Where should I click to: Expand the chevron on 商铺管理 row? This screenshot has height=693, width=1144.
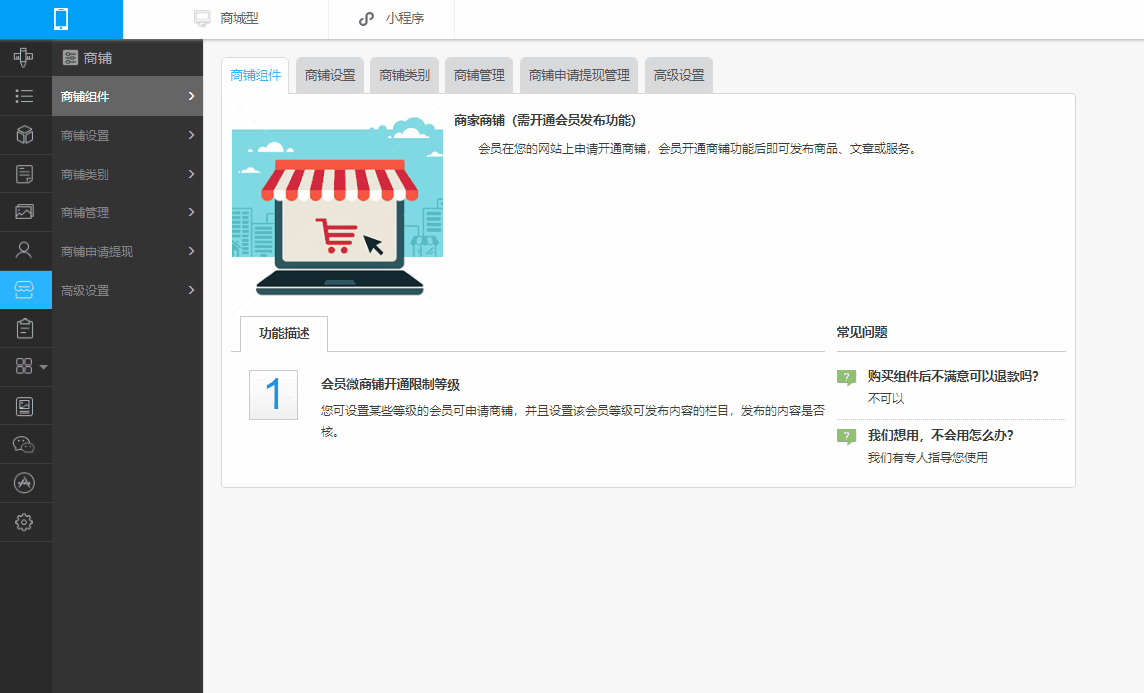[191, 212]
